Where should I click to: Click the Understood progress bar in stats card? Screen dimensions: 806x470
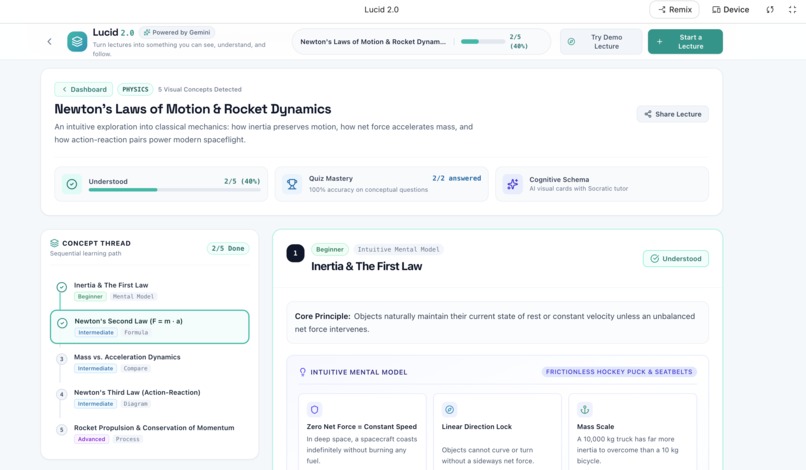pyautogui.click(x=174, y=190)
